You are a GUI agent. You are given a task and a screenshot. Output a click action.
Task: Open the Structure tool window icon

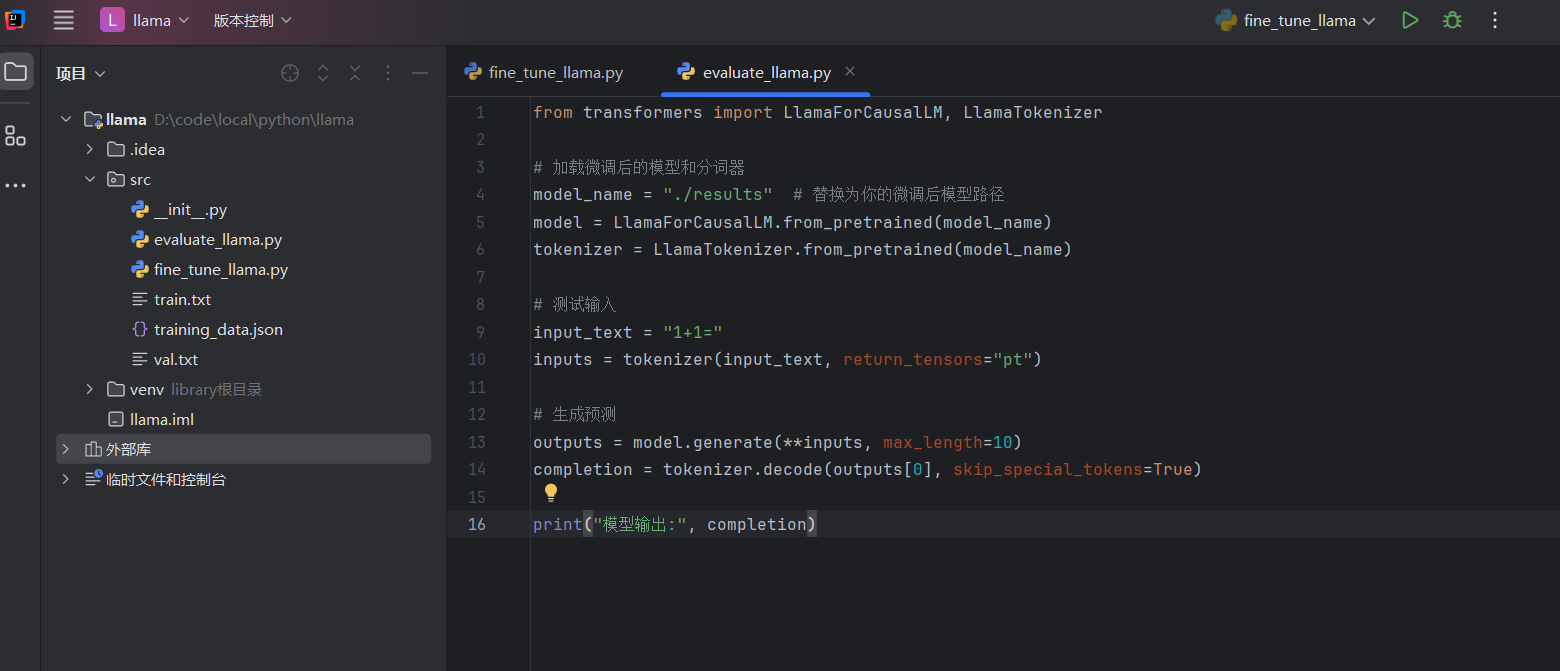pyautogui.click(x=16, y=136)
